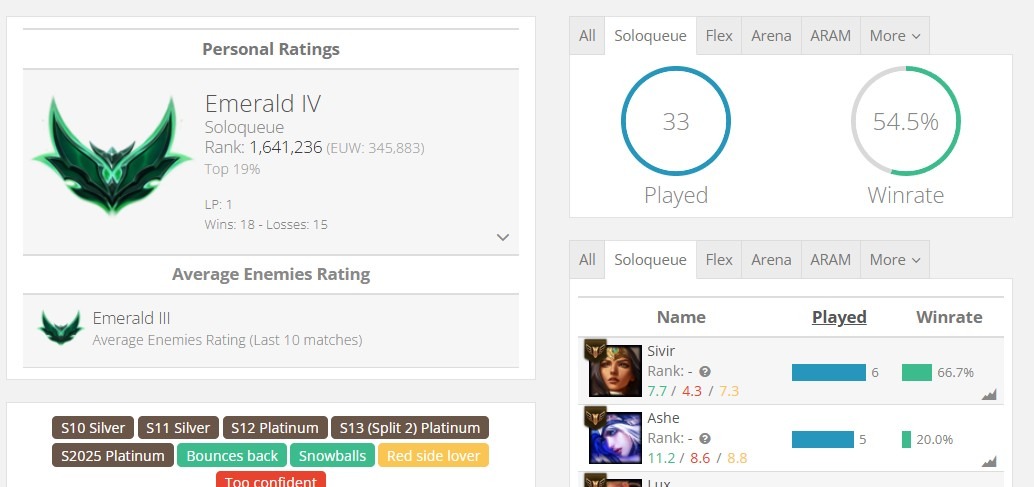Click Sivir's 7.7 / 4.3 / 7.3 KDA

point(693,391)
